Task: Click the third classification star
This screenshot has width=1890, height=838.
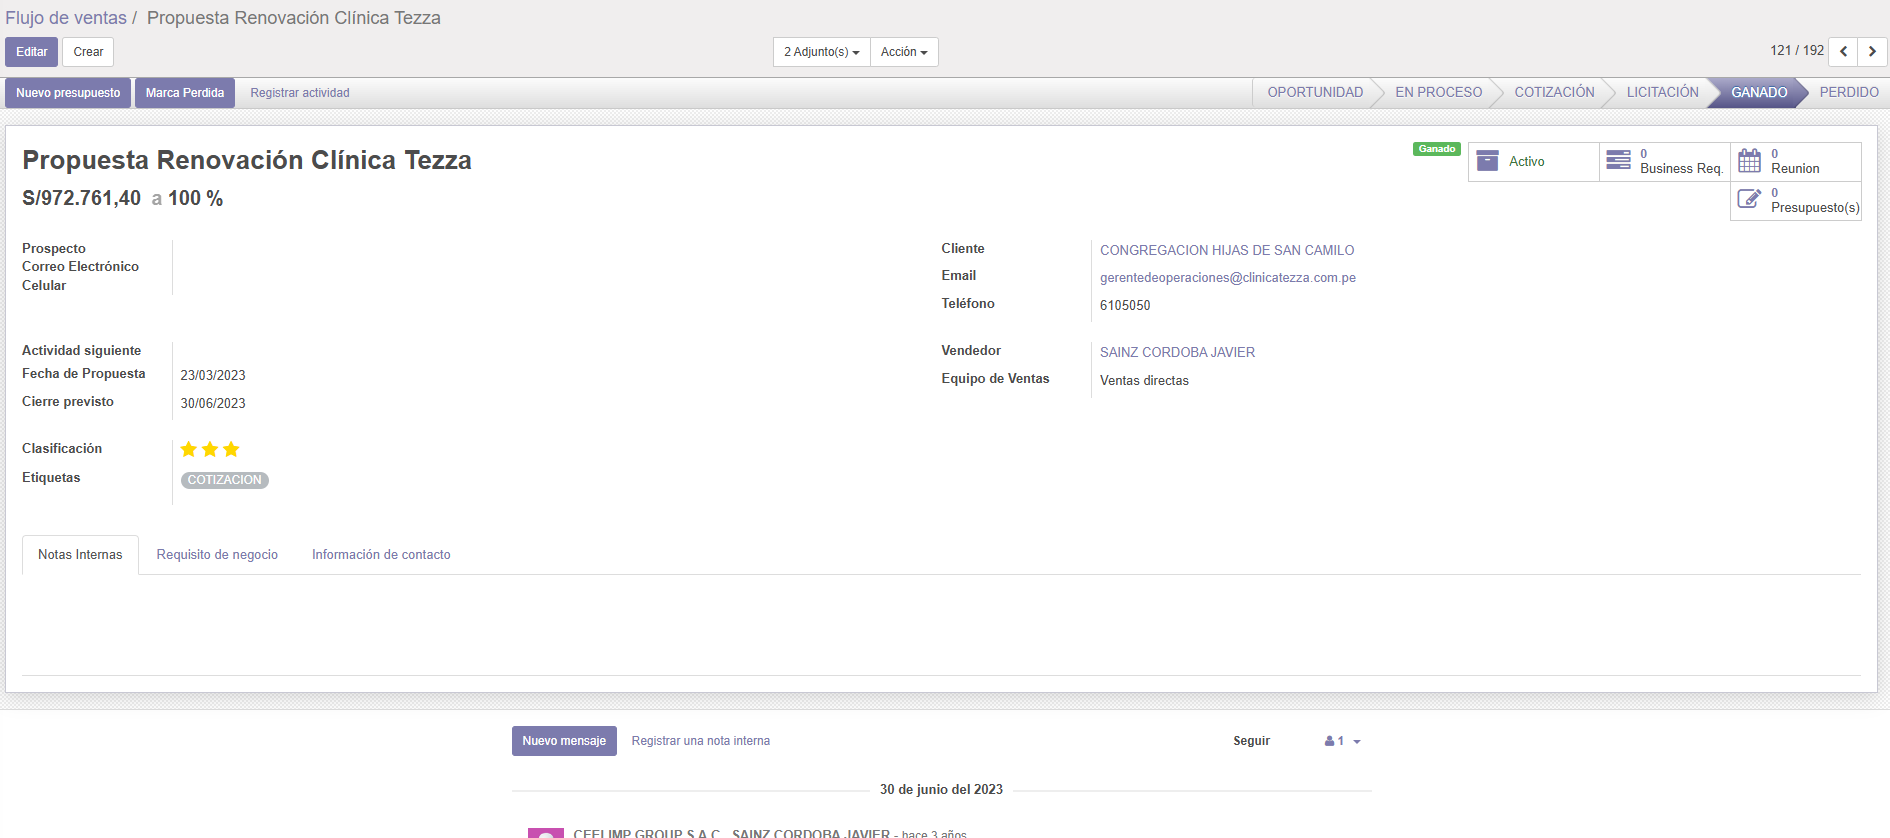Action: point(231,449)
